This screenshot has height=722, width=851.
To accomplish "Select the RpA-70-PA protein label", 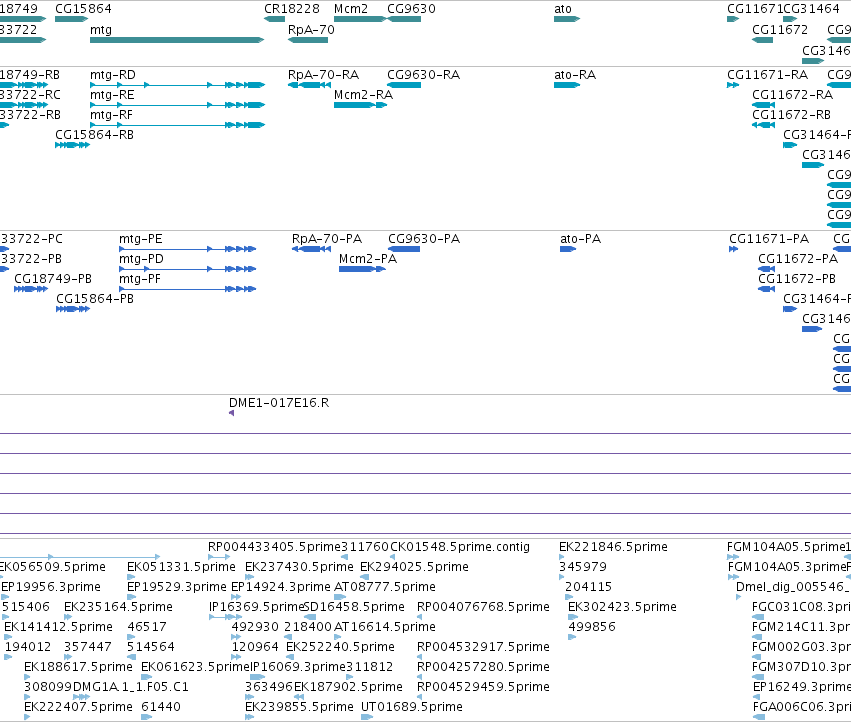I will click(327, 239).
